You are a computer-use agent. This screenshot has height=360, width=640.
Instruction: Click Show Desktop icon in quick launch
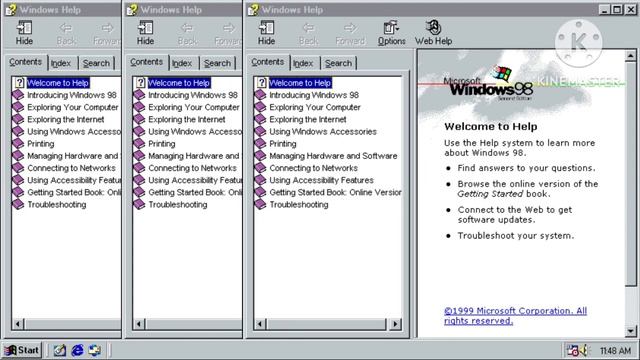[60, 350]
